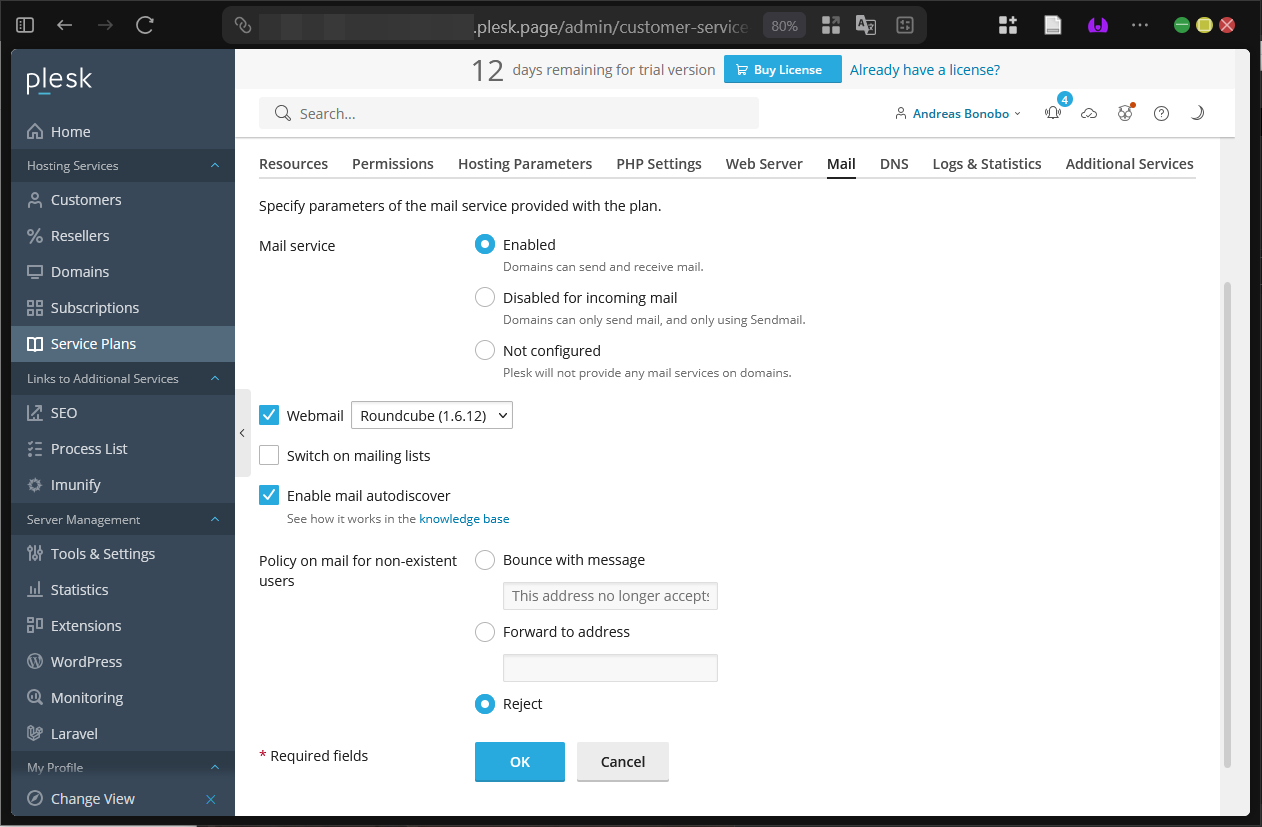Viewport: 1262px width, 827px height.
Task: Open Laravel from the sidebar
Action: tap(74, 734)
